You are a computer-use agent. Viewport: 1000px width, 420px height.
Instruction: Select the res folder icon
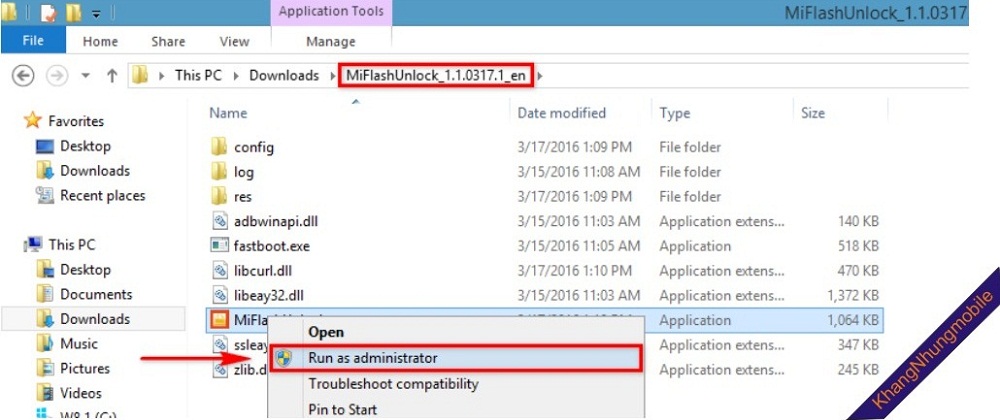(219, 197)
